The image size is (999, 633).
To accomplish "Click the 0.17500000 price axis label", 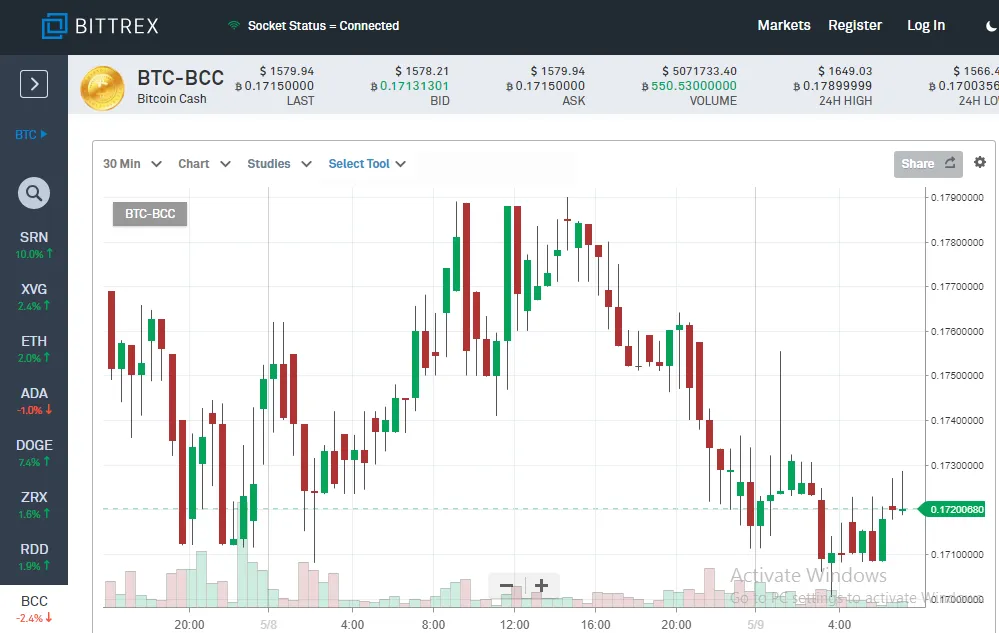I will point(957,376).
